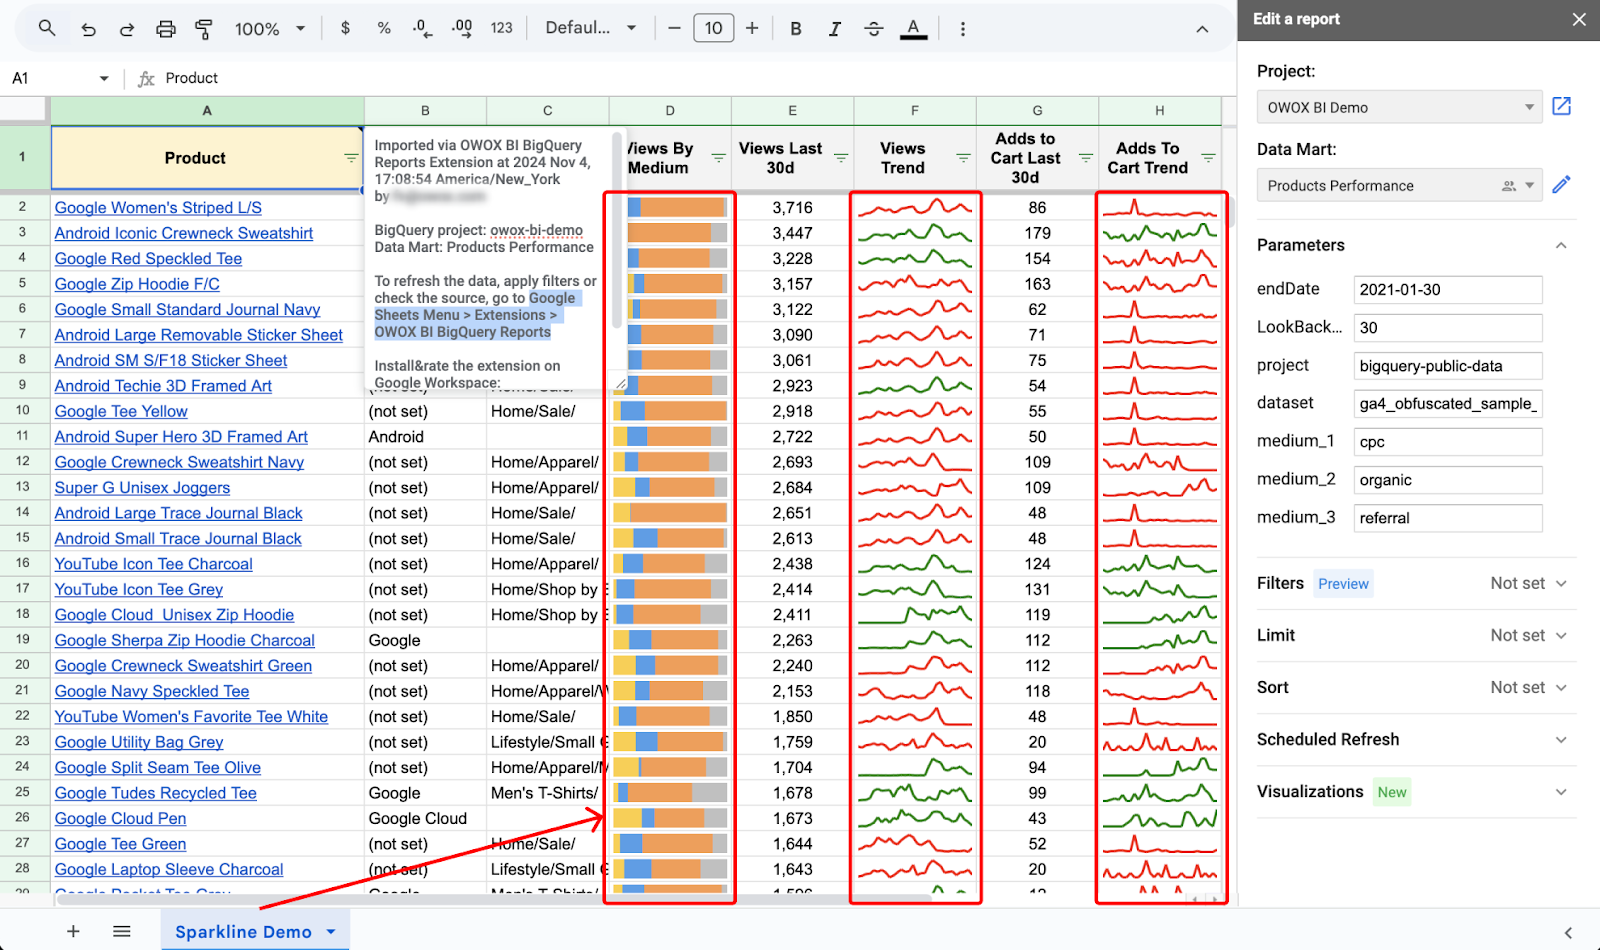The width and height of the screenshot is (1600, 950).
Task: Click the print icon
Action: point(166,29)
